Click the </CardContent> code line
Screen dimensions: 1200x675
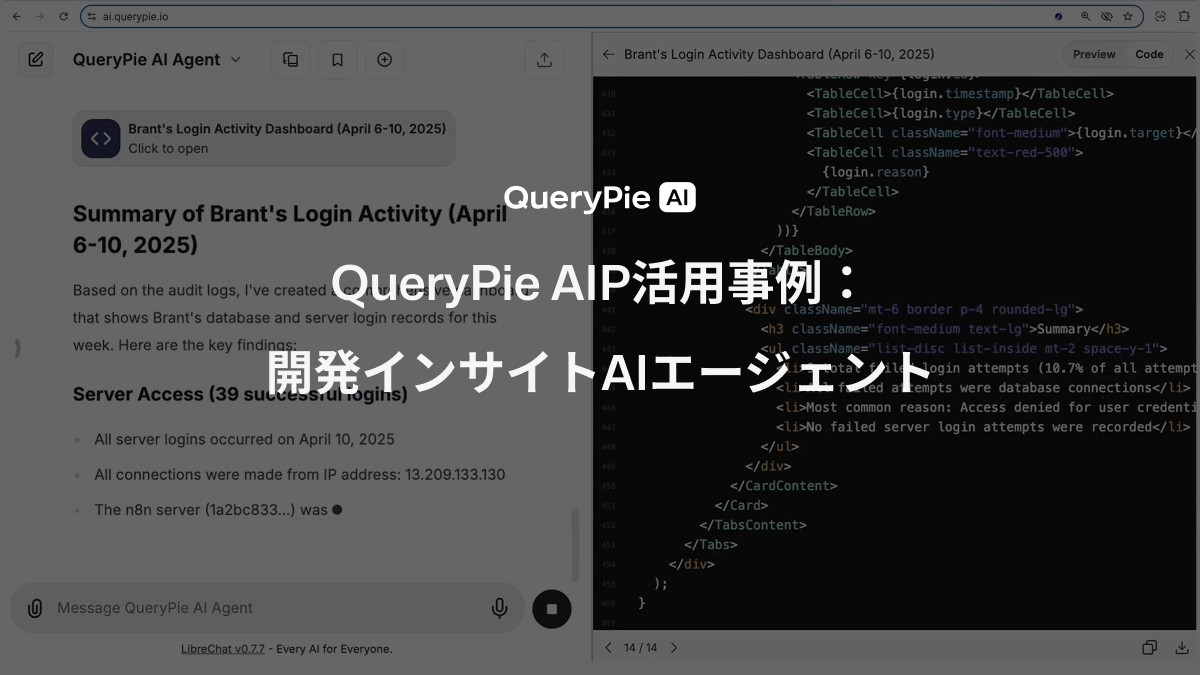pos(783,486)
